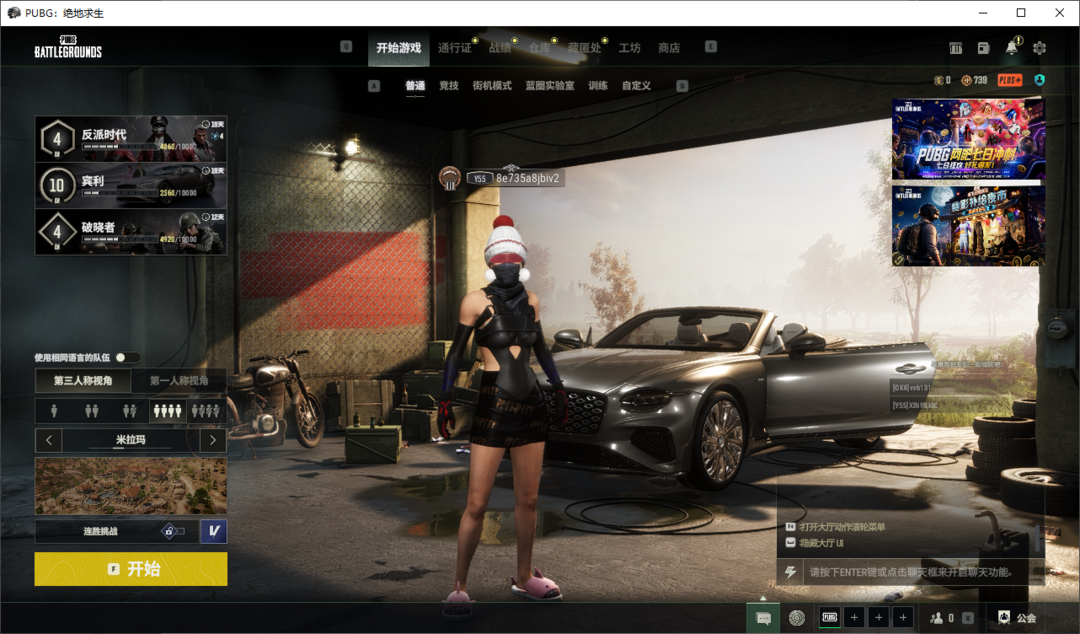This screenshot has height=634, width=1080.
Task: Open the notifications bell
Action: (1011, 48)
